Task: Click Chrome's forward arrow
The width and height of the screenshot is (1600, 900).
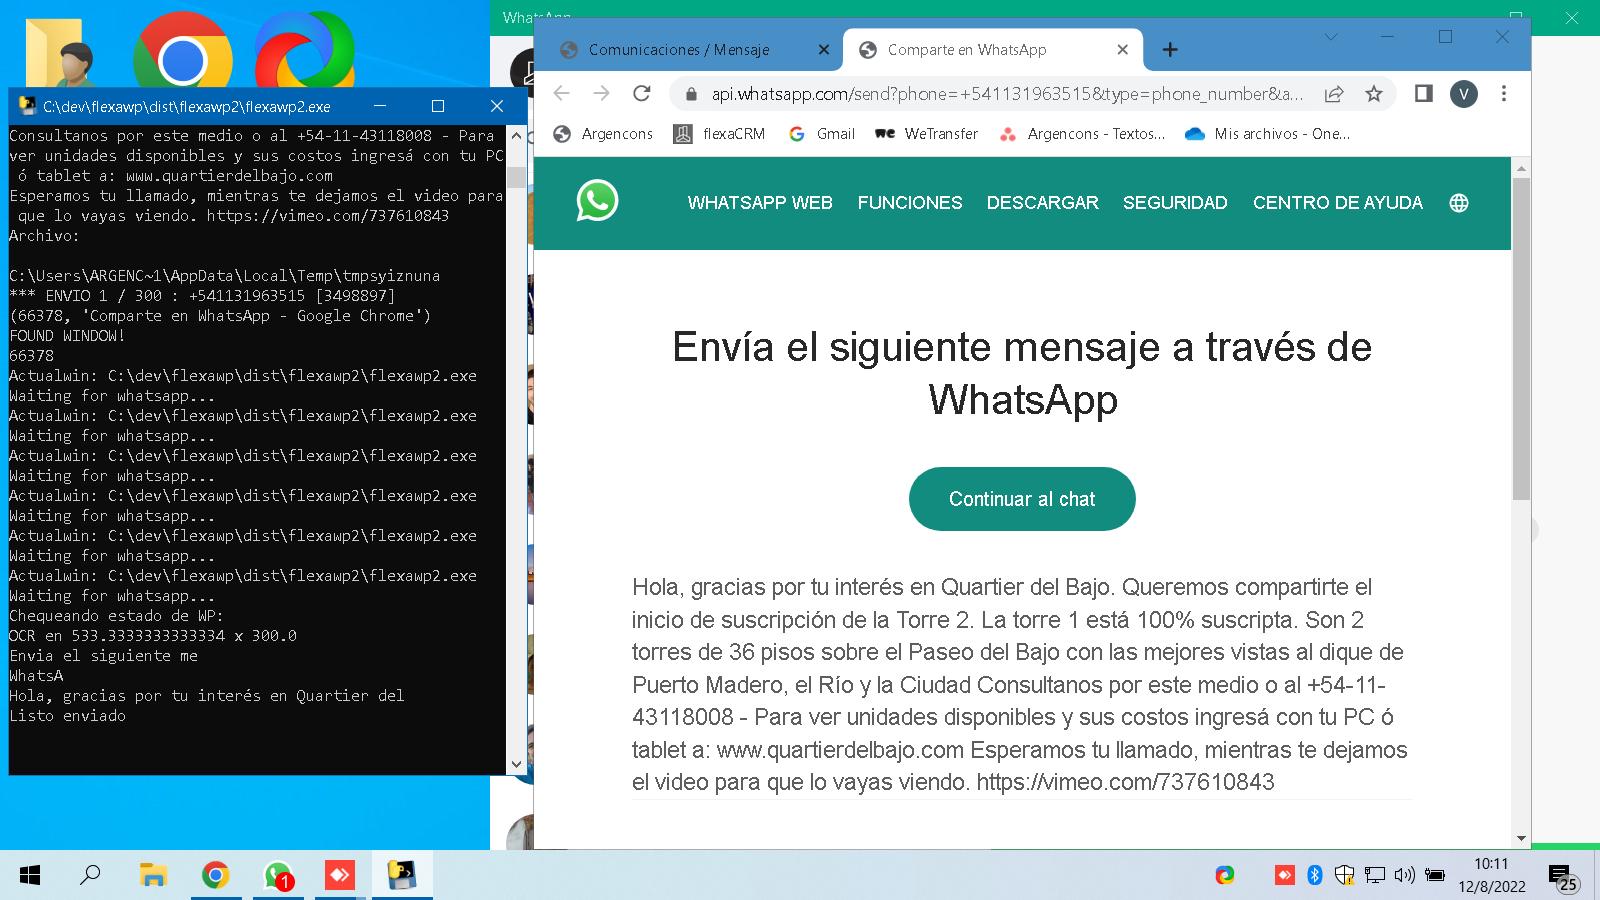Action: 601,94
